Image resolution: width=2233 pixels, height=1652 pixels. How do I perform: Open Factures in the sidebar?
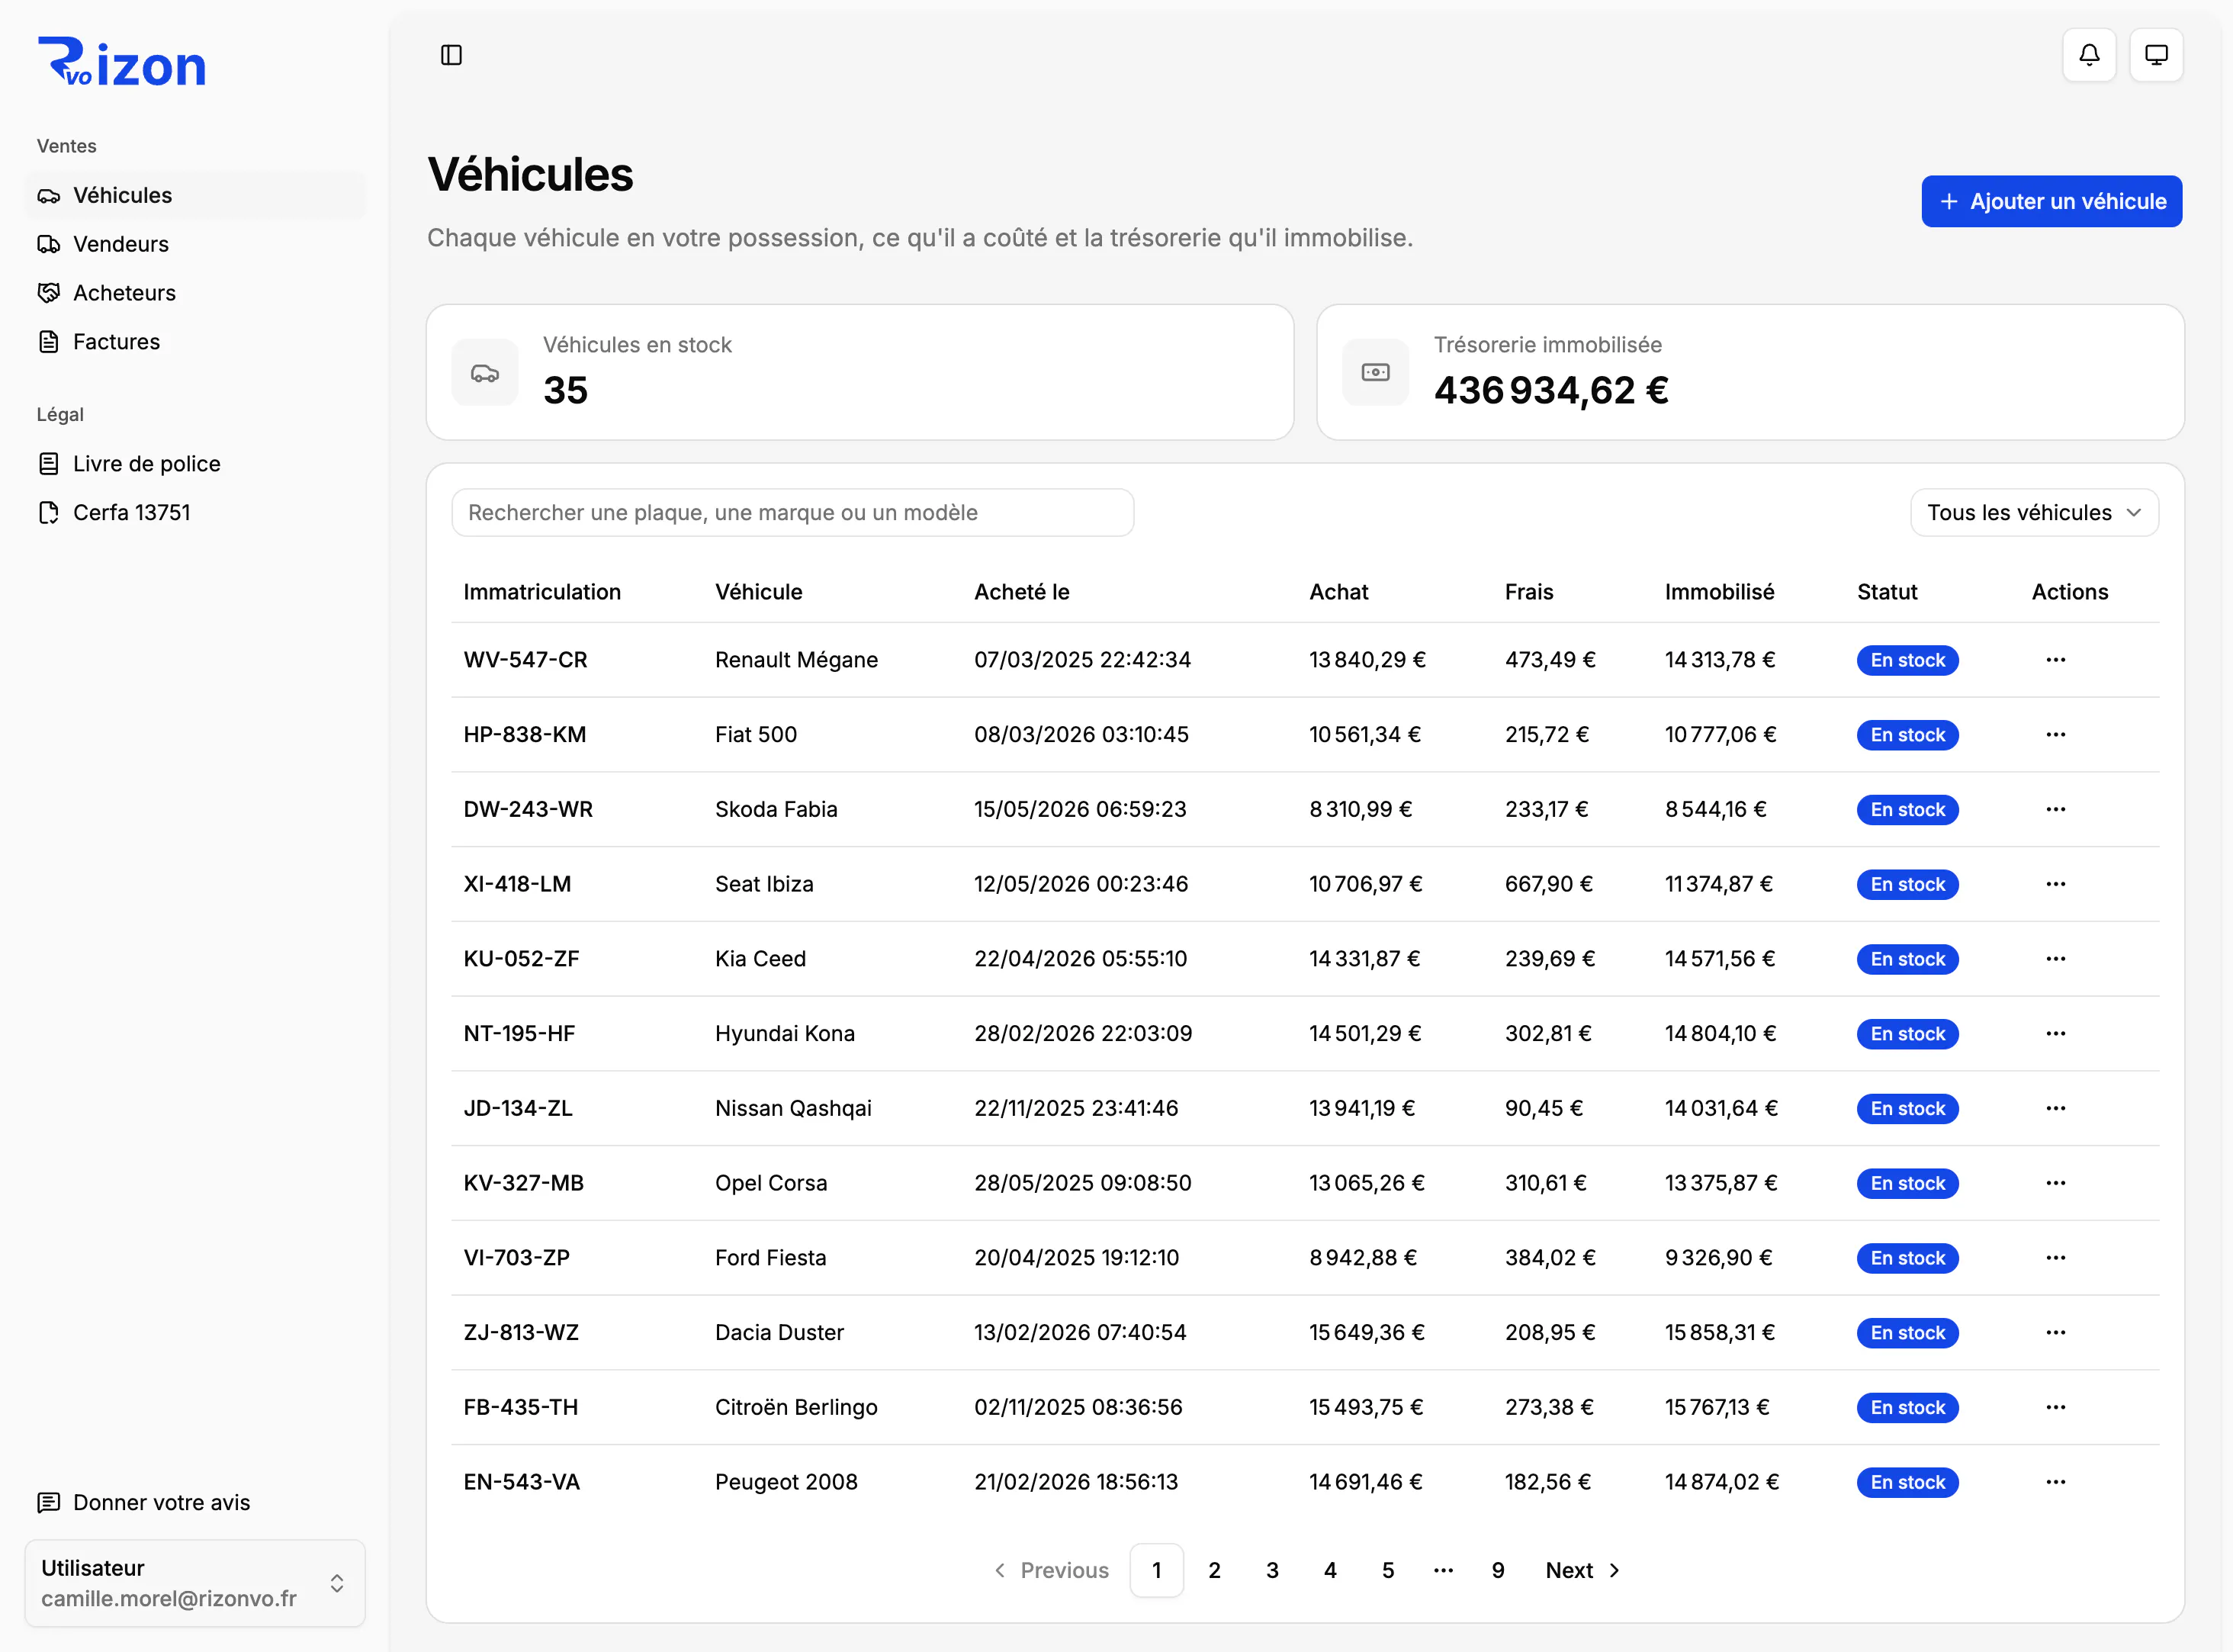[x=195, y=342]
